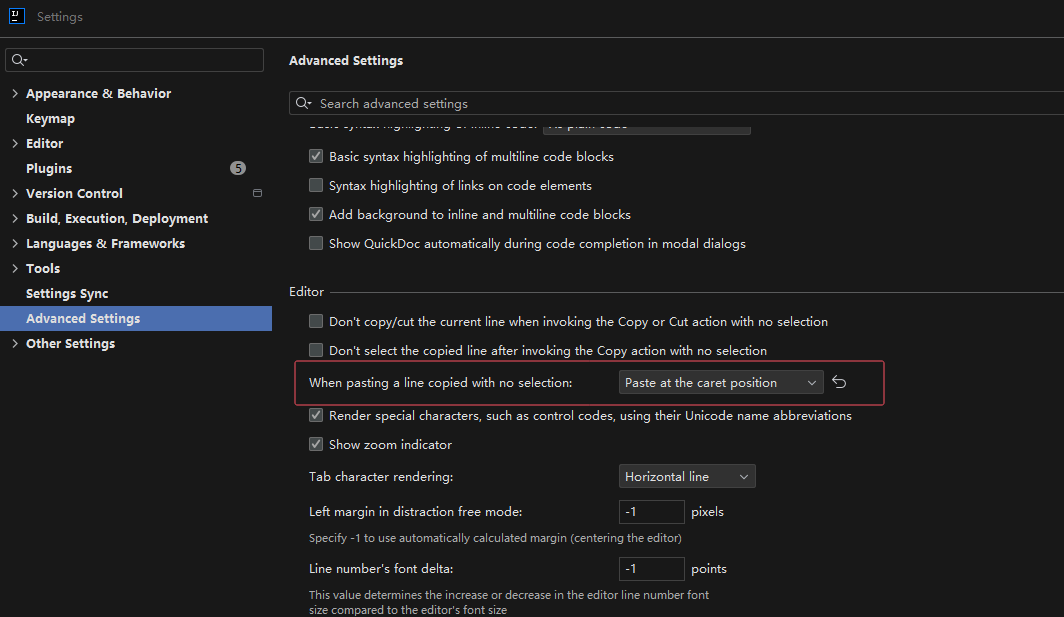Expand the Build, Execution, Deployment section
The image size is (1064, 617).
pyautogui.click(x=14, y=219)
